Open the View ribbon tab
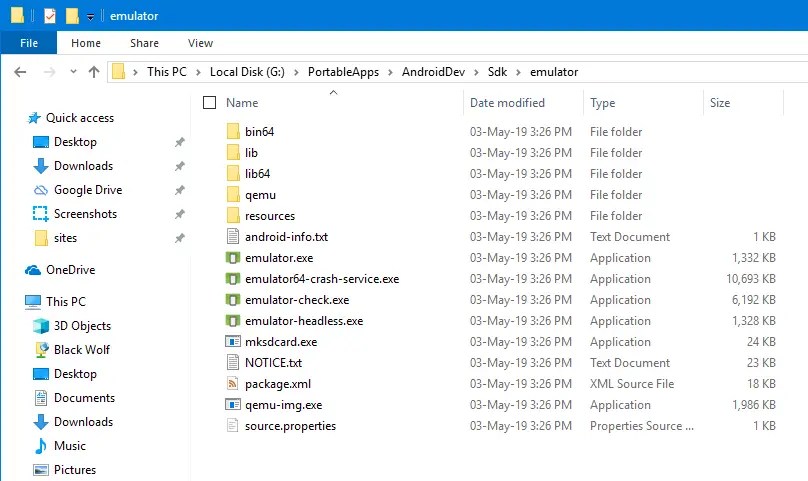 [200, 43]
